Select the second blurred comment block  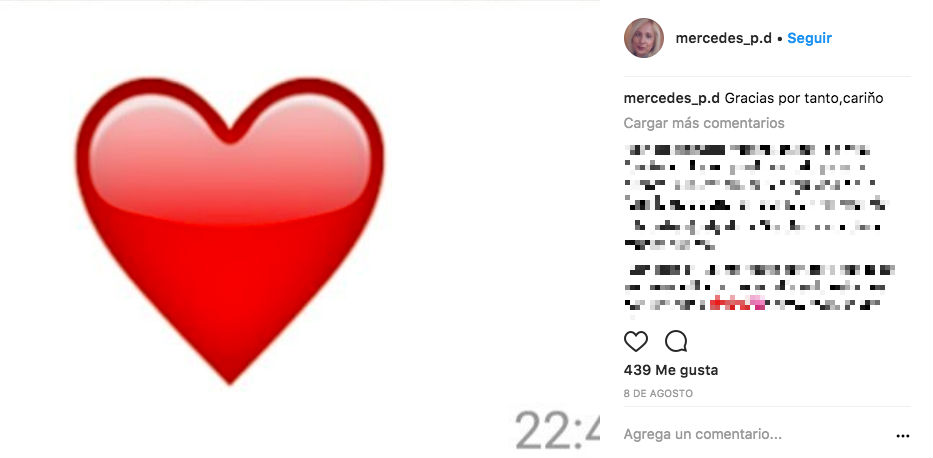(x=759, y=288)
